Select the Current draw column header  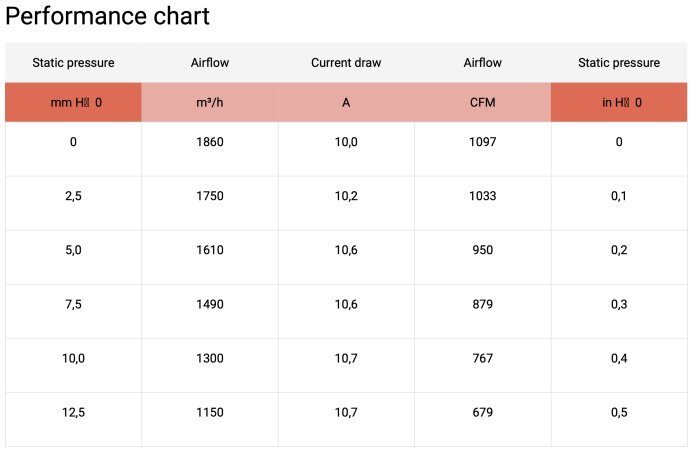click(346, 63)
